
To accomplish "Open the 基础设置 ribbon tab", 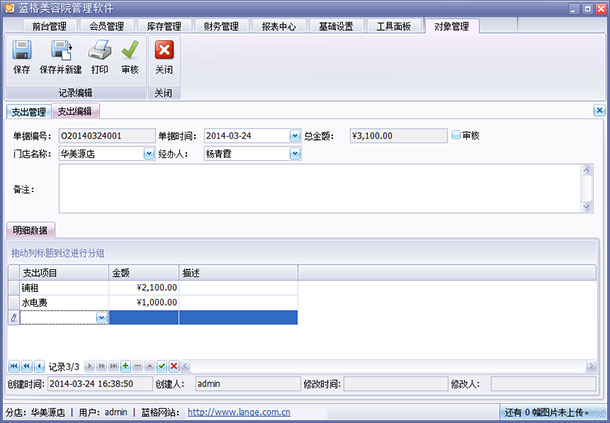I will (x=336, y=26).
